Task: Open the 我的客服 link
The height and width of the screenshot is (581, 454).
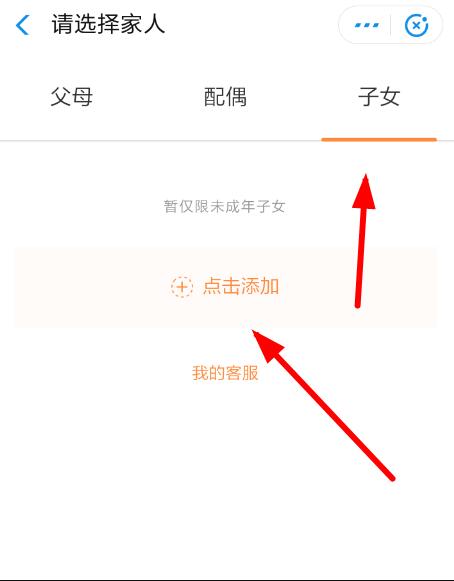Action: pos(225,373)
